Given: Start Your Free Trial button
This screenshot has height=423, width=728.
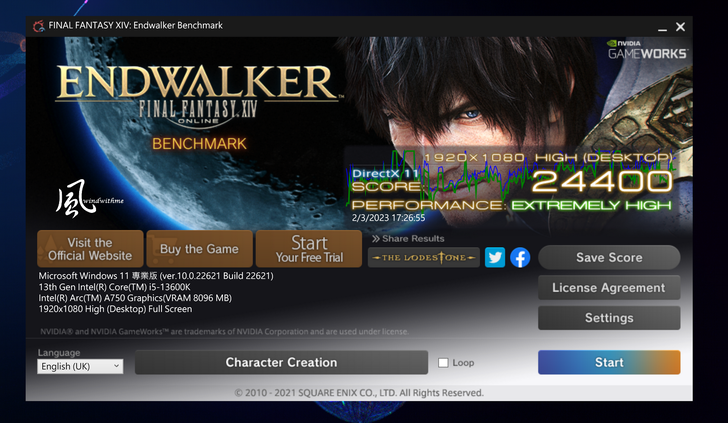Looking at the screenshot, I should click(x=309, y=249).
